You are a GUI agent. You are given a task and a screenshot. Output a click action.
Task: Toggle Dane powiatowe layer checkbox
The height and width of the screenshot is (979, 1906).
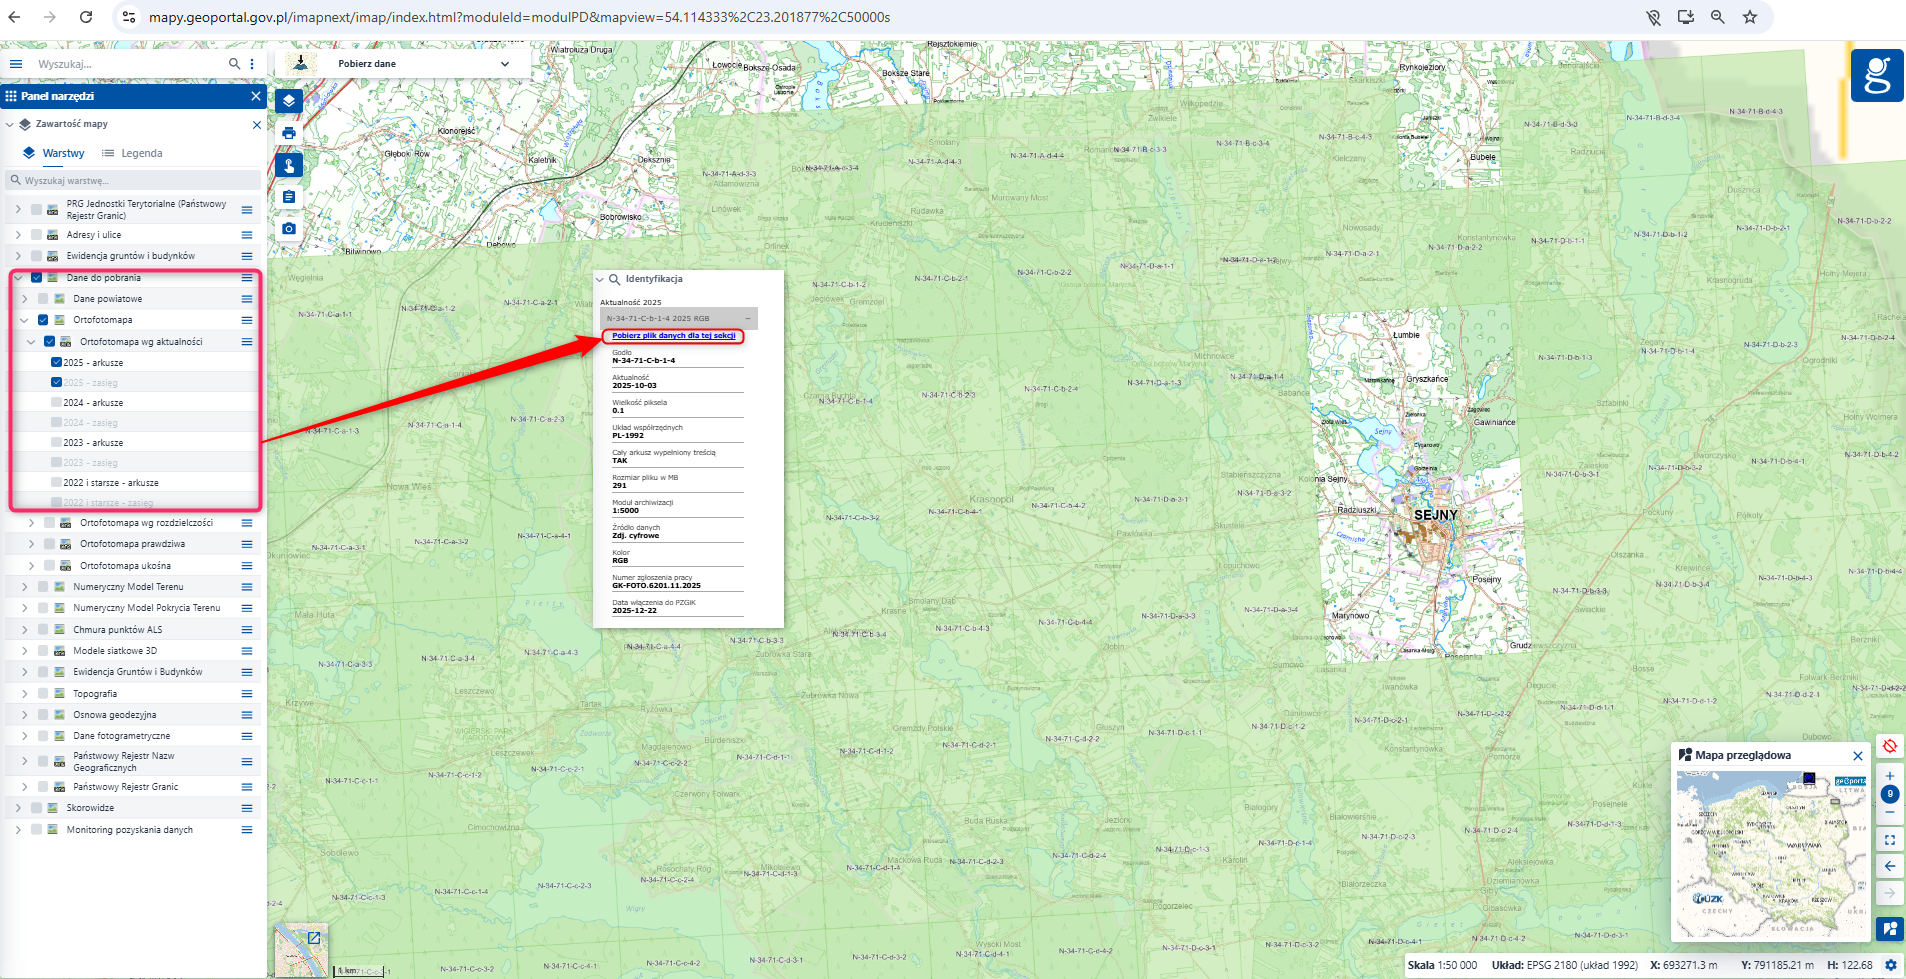click(43, 299)
